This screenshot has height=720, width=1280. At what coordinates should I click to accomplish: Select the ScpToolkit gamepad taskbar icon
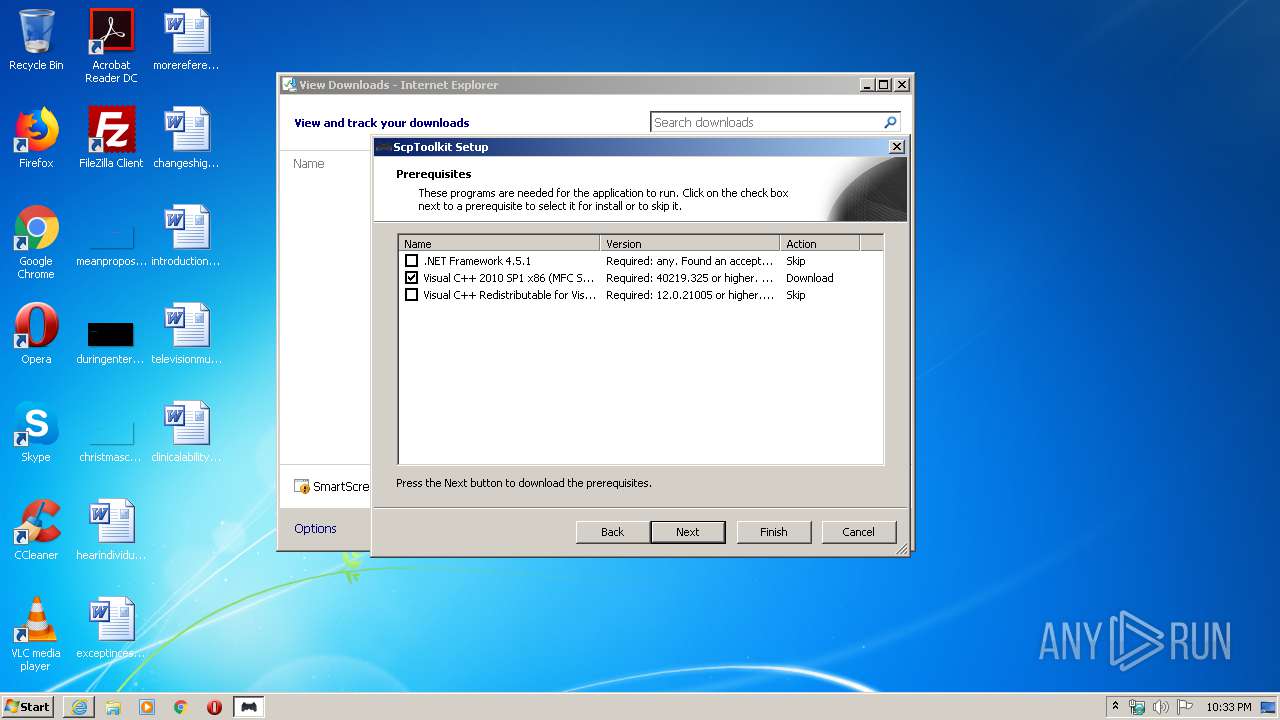(249, 707)
